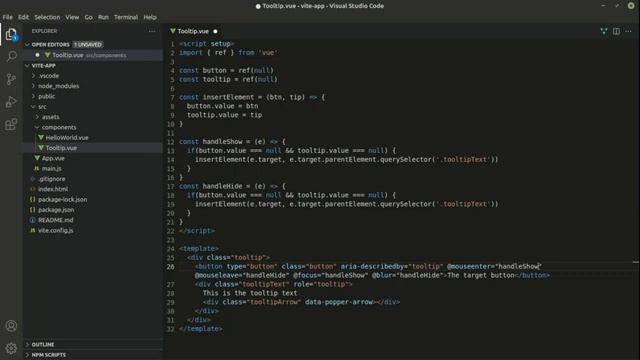Open the Run menu

pos(103,17)
